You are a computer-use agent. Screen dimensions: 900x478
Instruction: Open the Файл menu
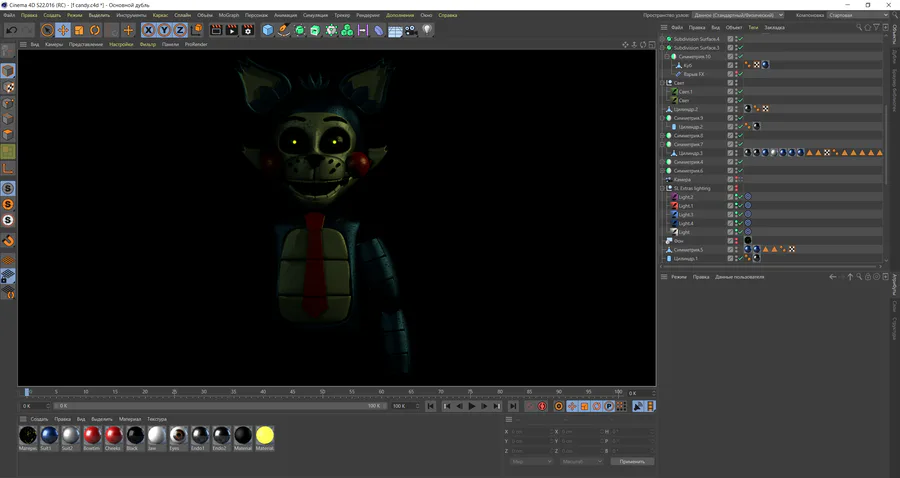tap(9, 15)
